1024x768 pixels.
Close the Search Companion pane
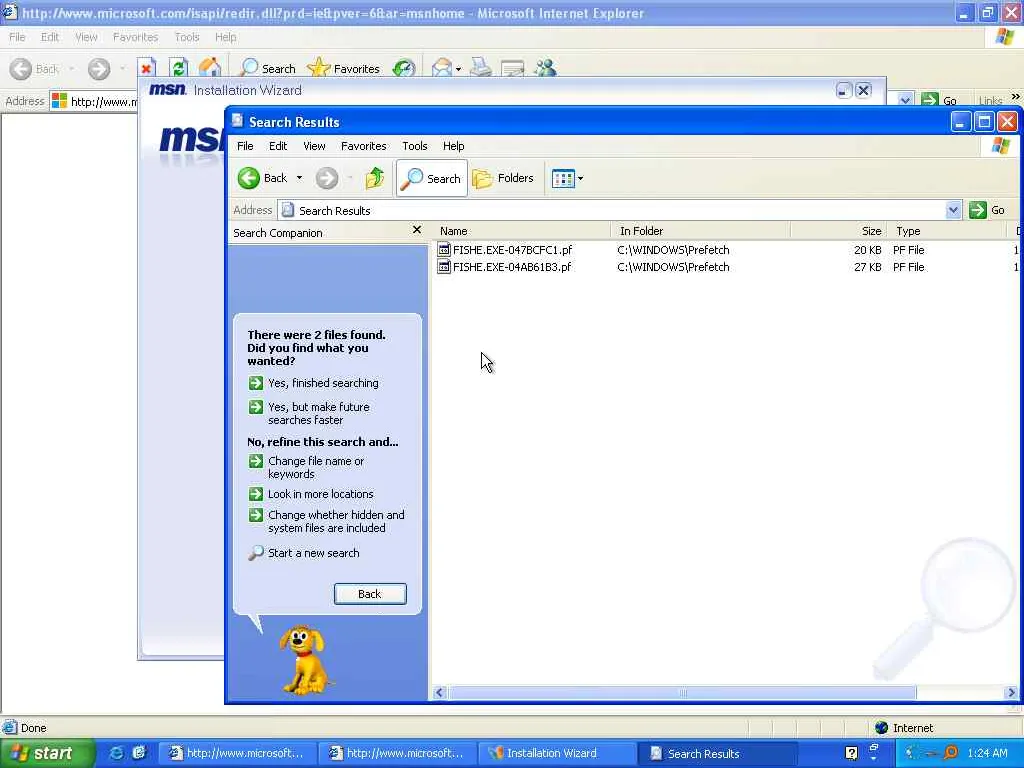tap(417, 230)
